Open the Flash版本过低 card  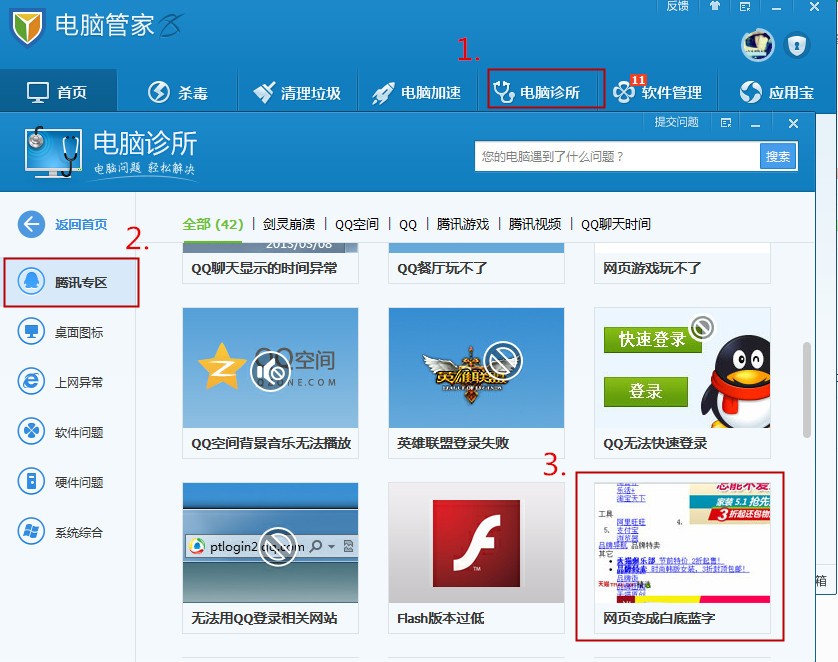[x=476, y=558]
